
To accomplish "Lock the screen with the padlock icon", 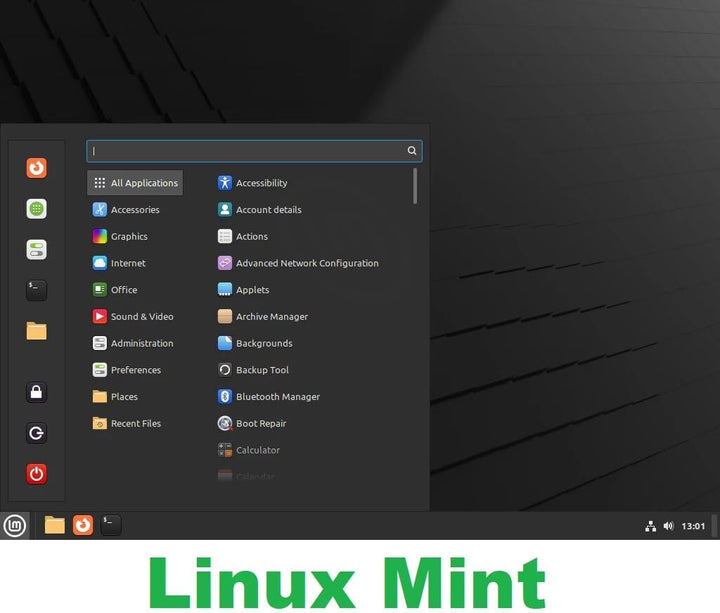I will point(36,392).
